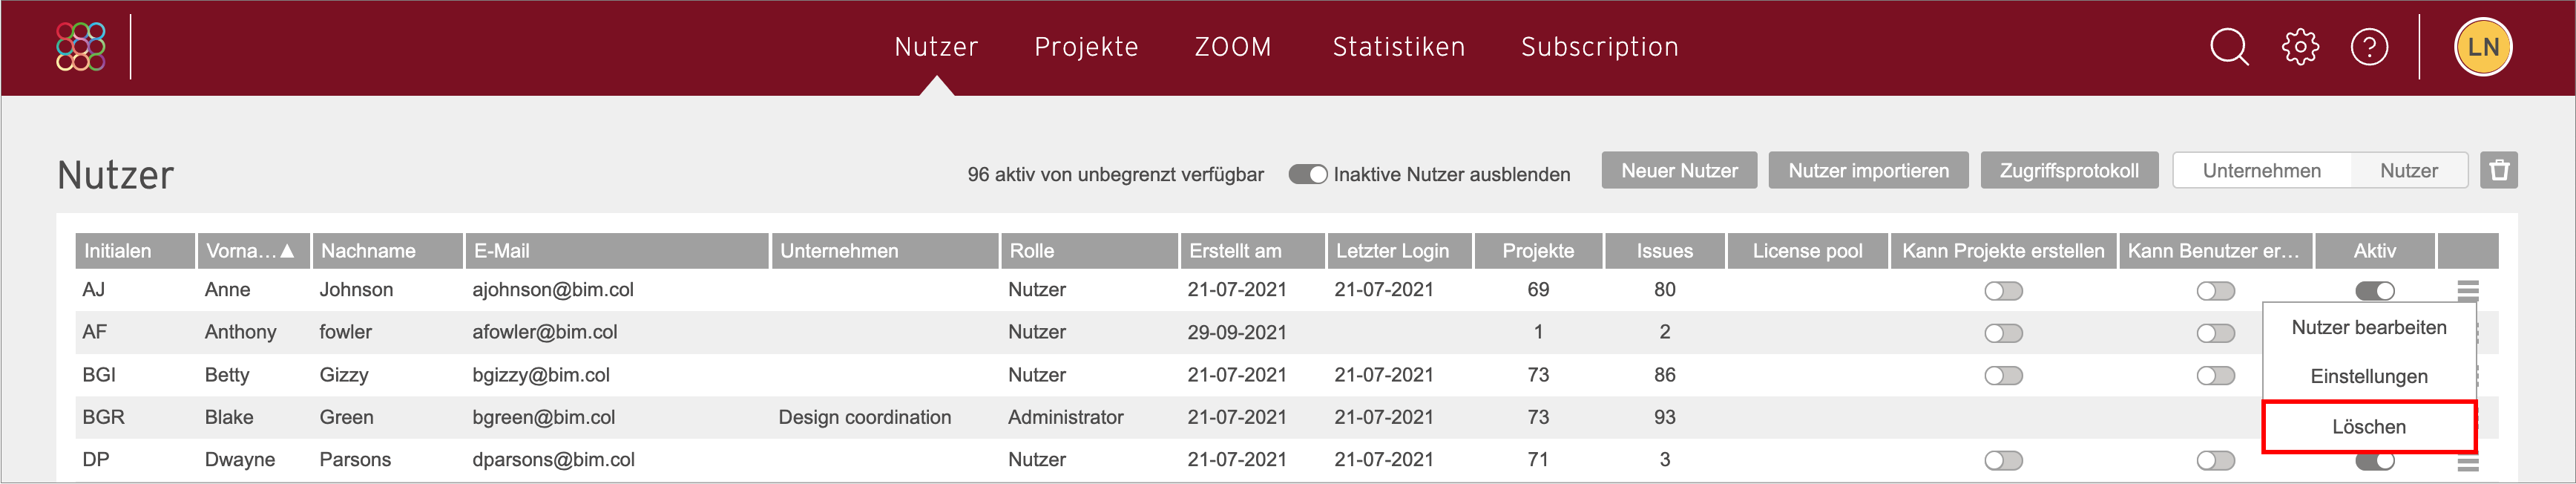Open the settings gear icon

click(x=2300, y=47)
